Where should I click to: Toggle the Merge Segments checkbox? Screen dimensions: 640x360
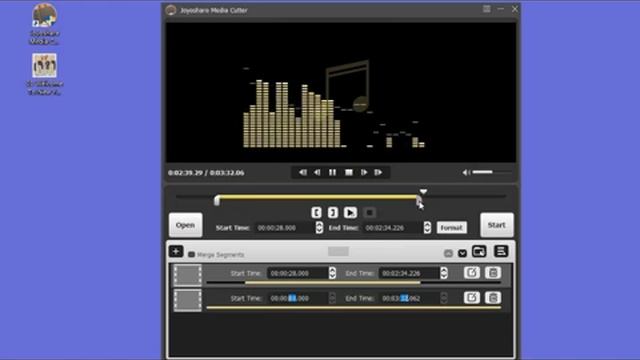tap(191, 255)
